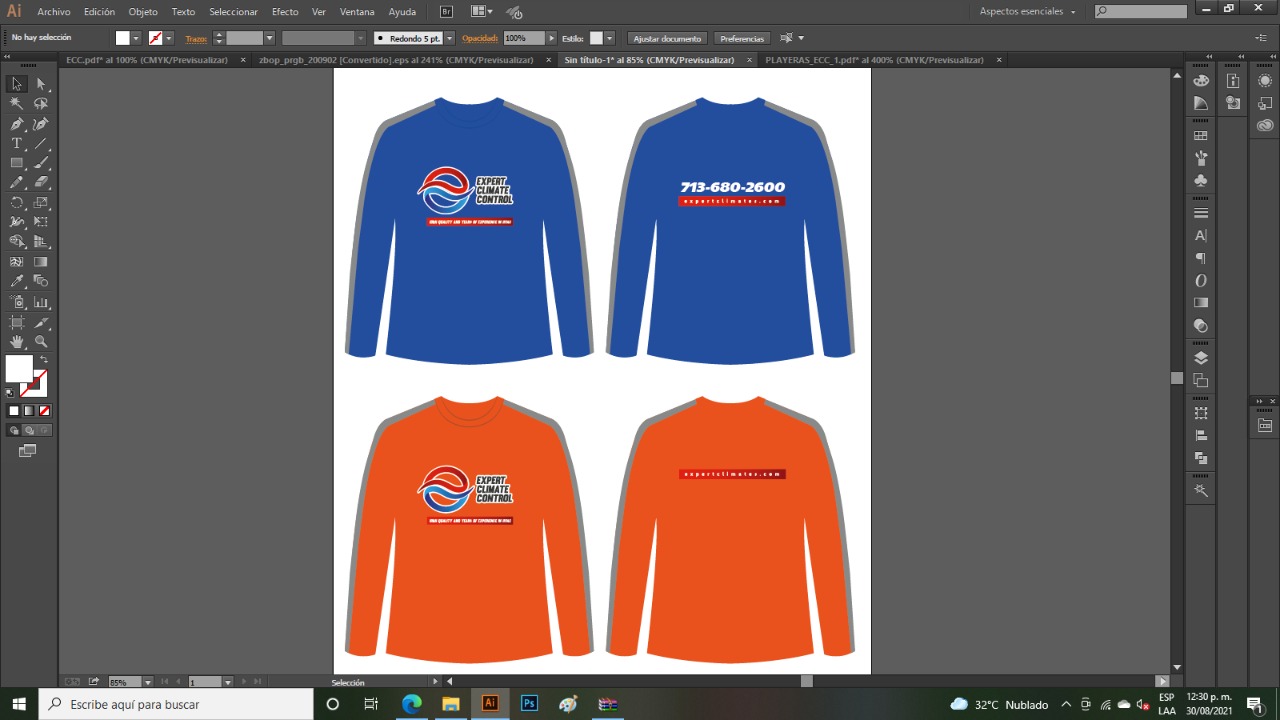Screen dimensions: 1280x720
Task: Select the Direct Selection (white arrow) tool
Action: click(x=41, y=84)
